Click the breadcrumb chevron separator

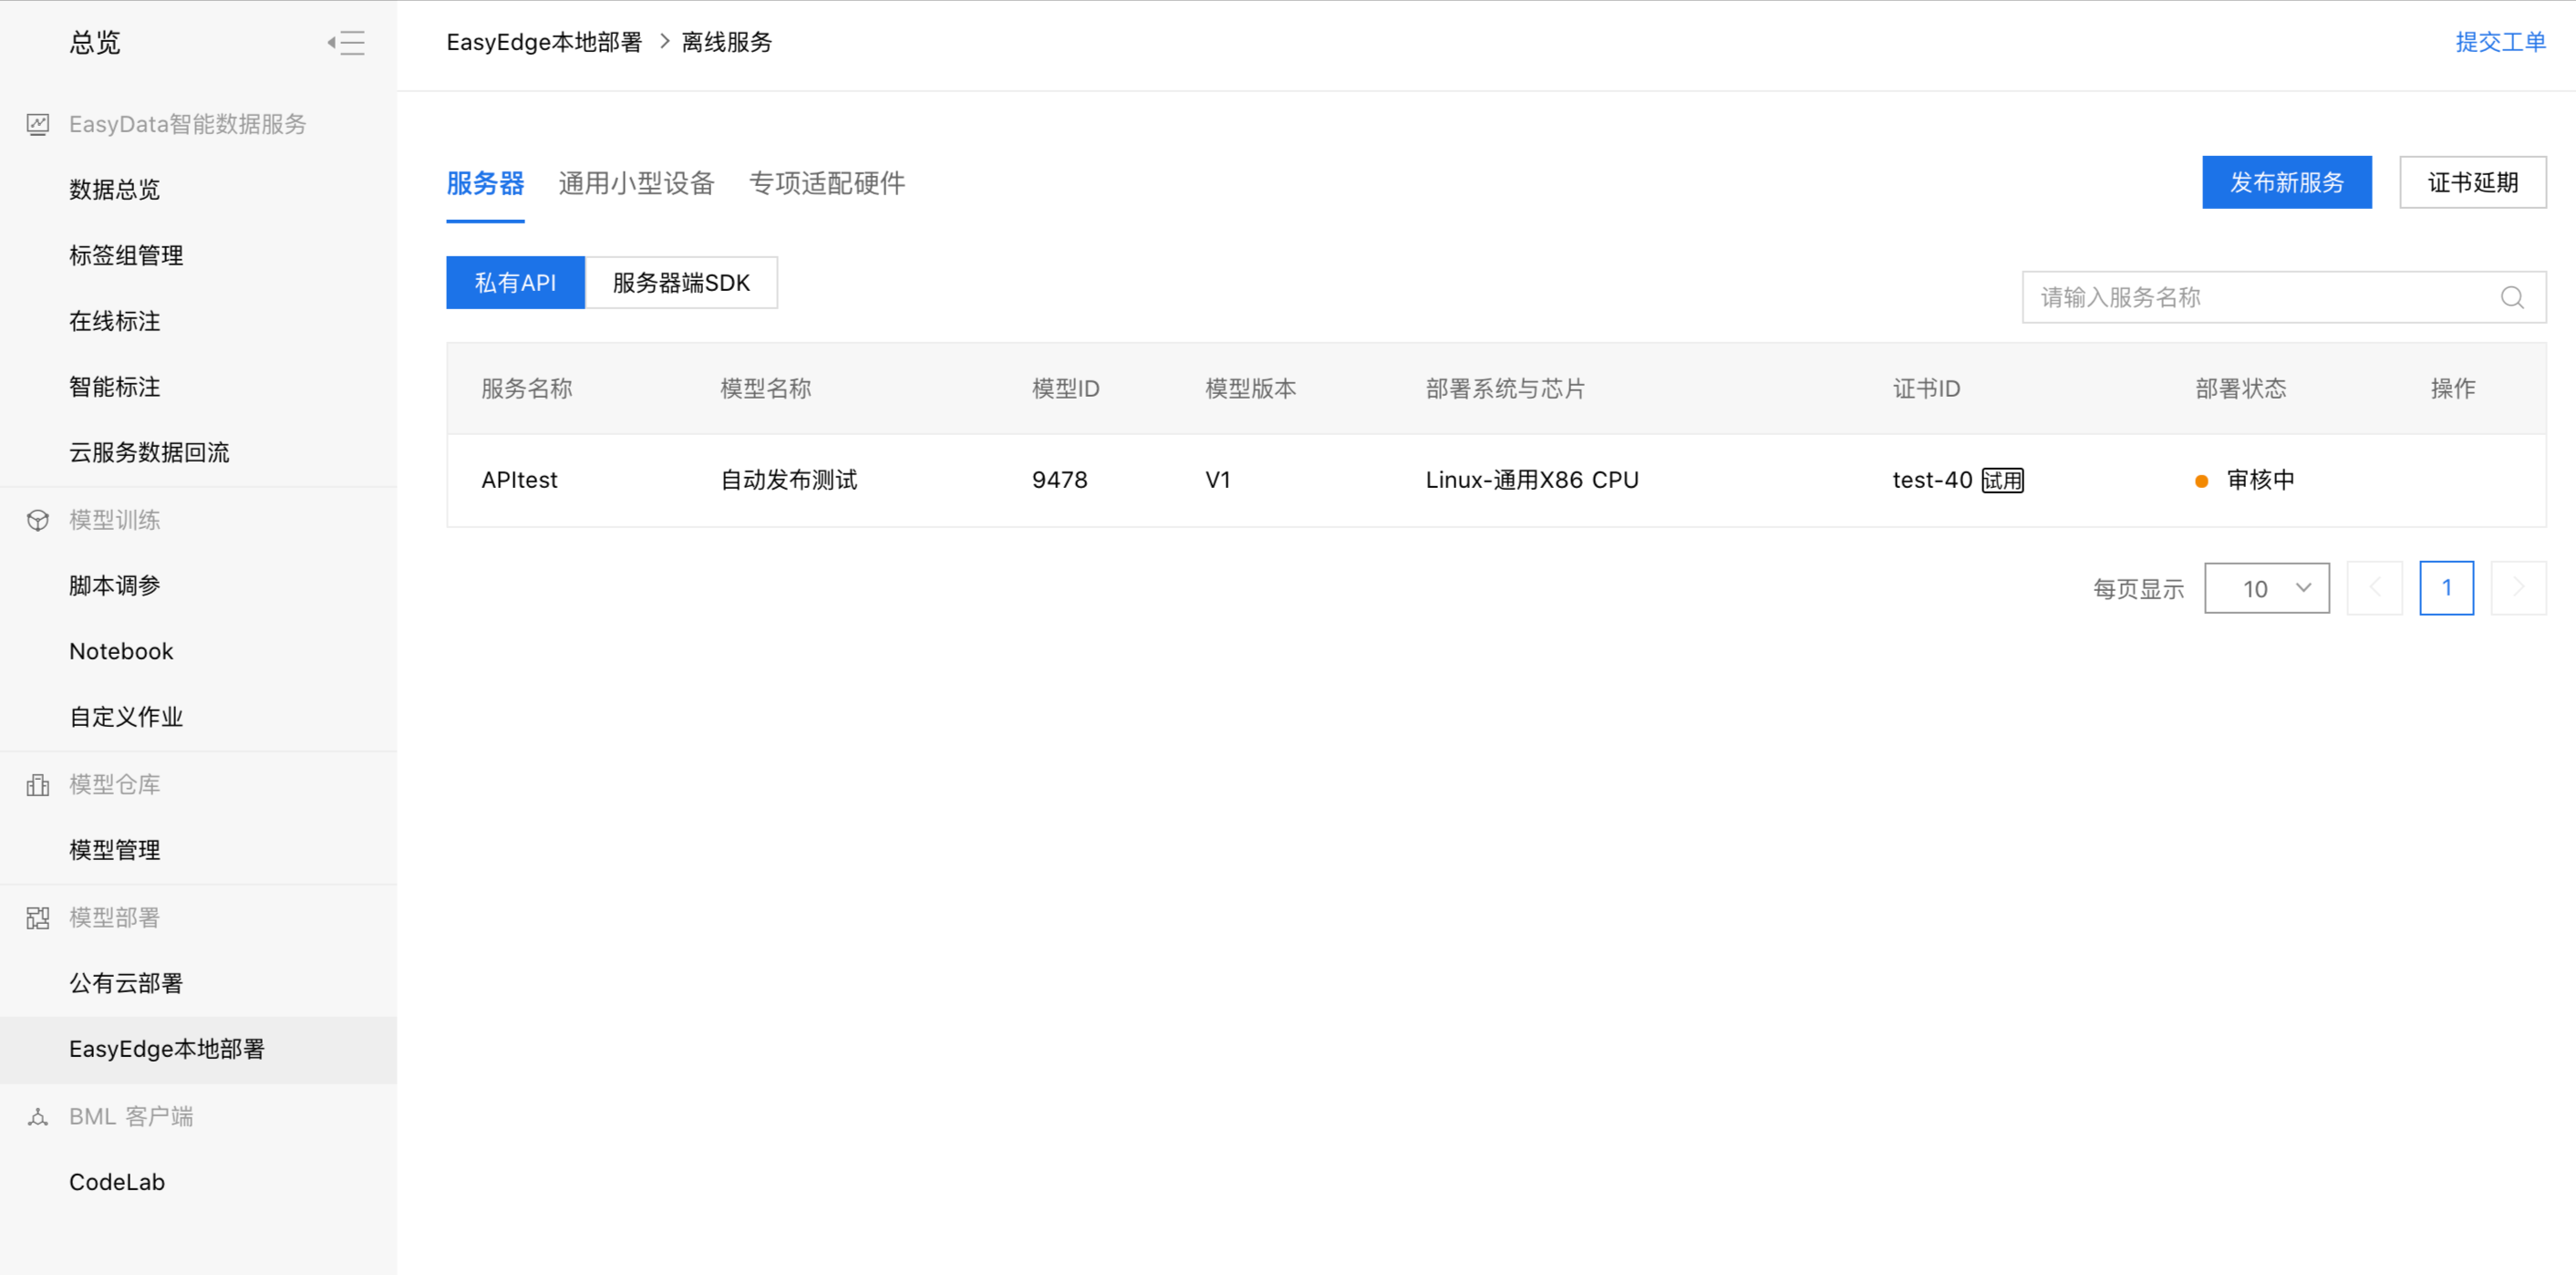click(664, 42)
